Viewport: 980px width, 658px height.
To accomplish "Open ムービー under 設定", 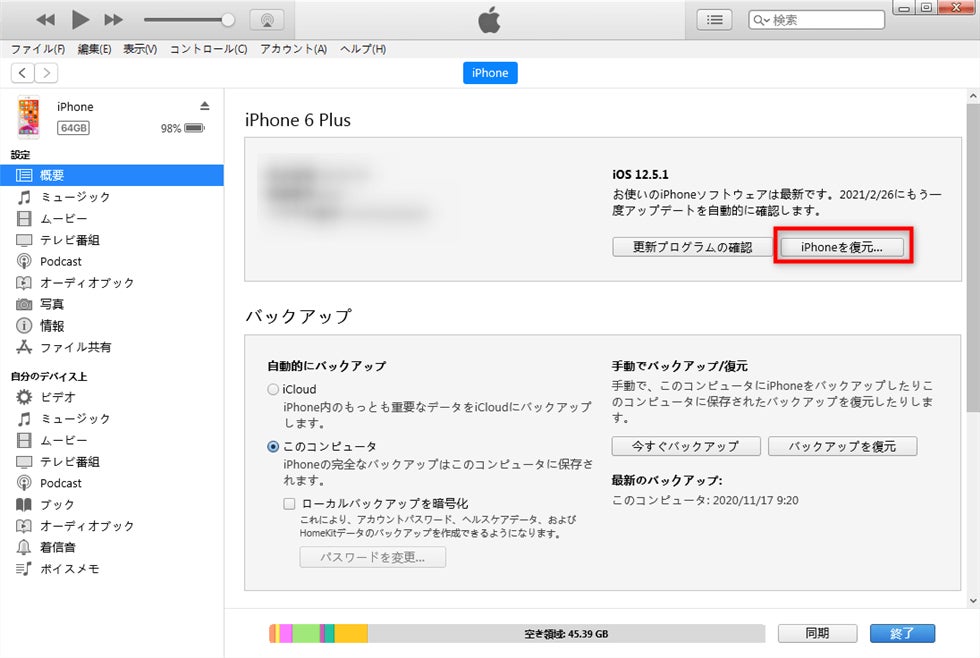I will pyautogui.click(x=112, y=218).
